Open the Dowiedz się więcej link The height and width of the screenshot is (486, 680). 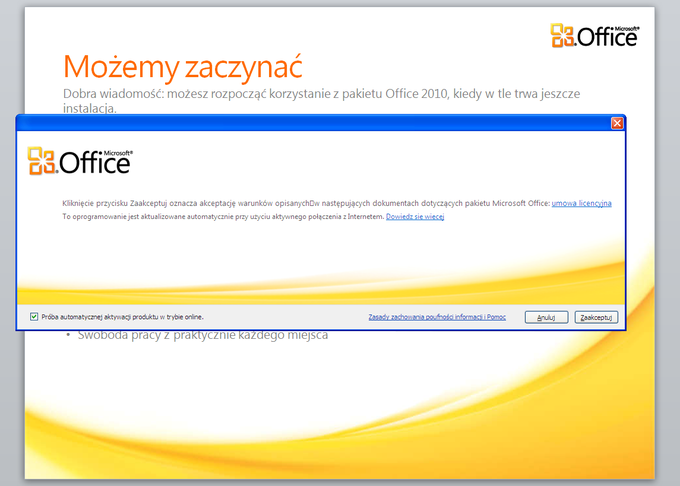415,216
